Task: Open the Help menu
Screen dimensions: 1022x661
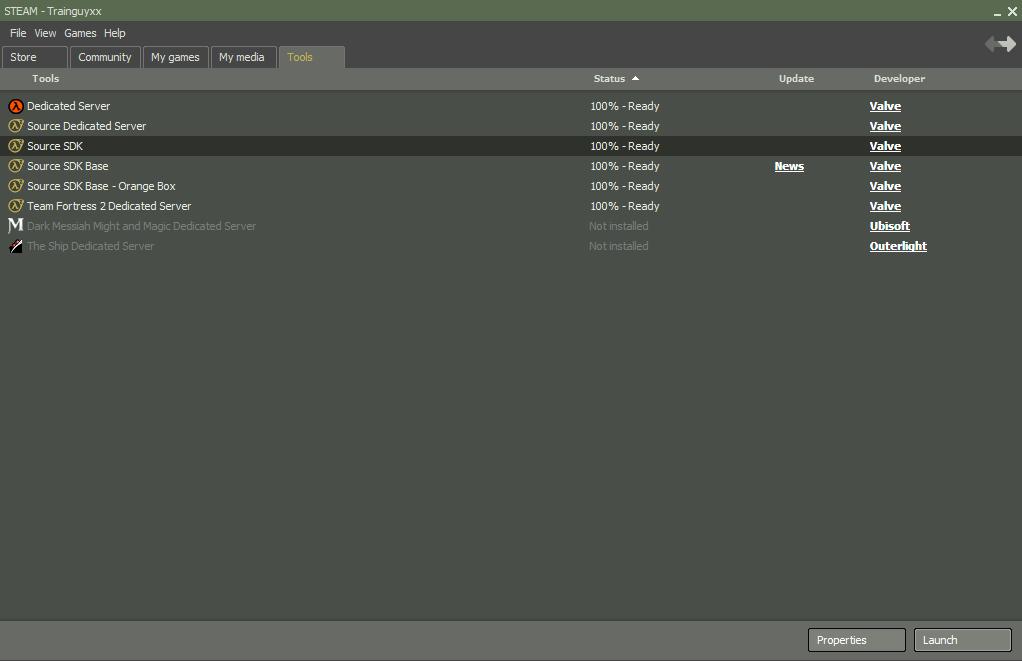Action: click(x=115, y=33)
